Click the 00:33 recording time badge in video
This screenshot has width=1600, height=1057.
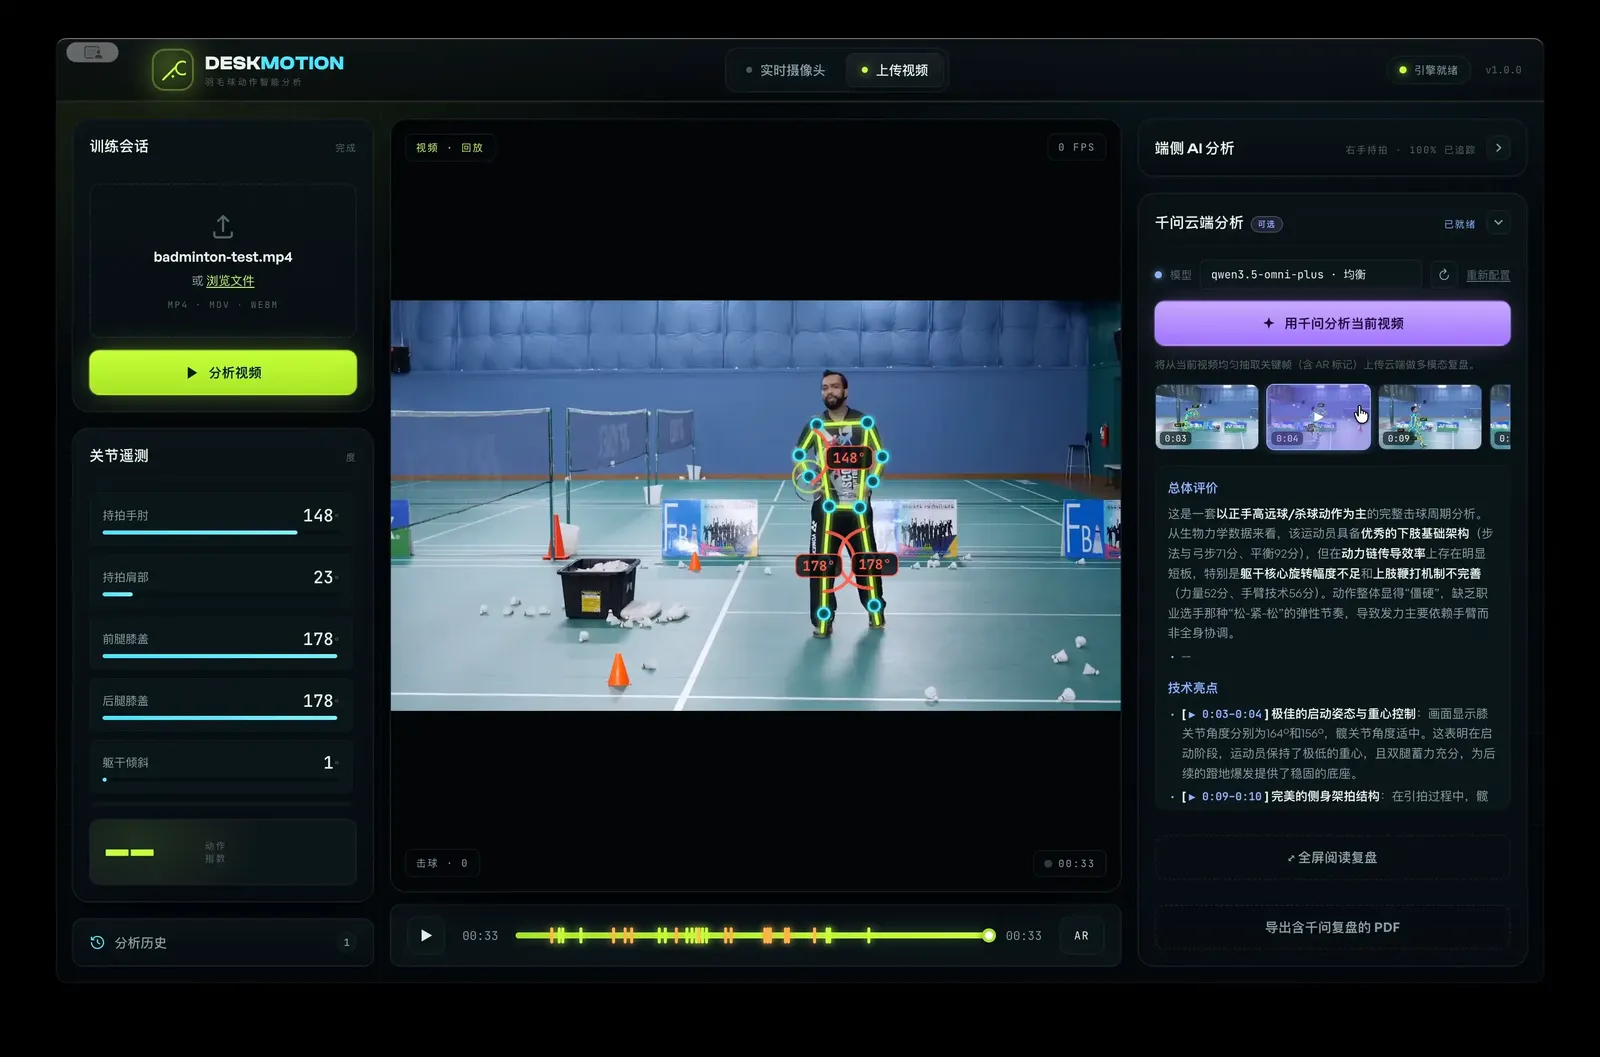pos(1069,863)
